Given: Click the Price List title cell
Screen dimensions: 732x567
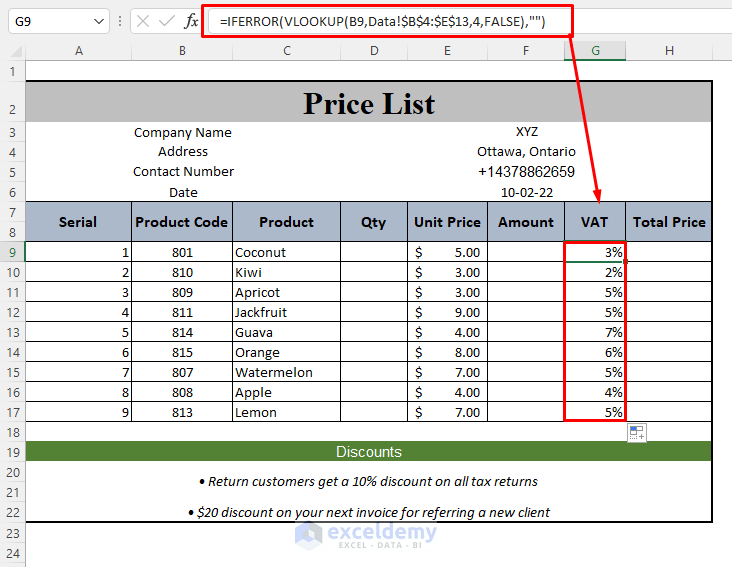Looking at the screenshot, I should coord(369,103).
